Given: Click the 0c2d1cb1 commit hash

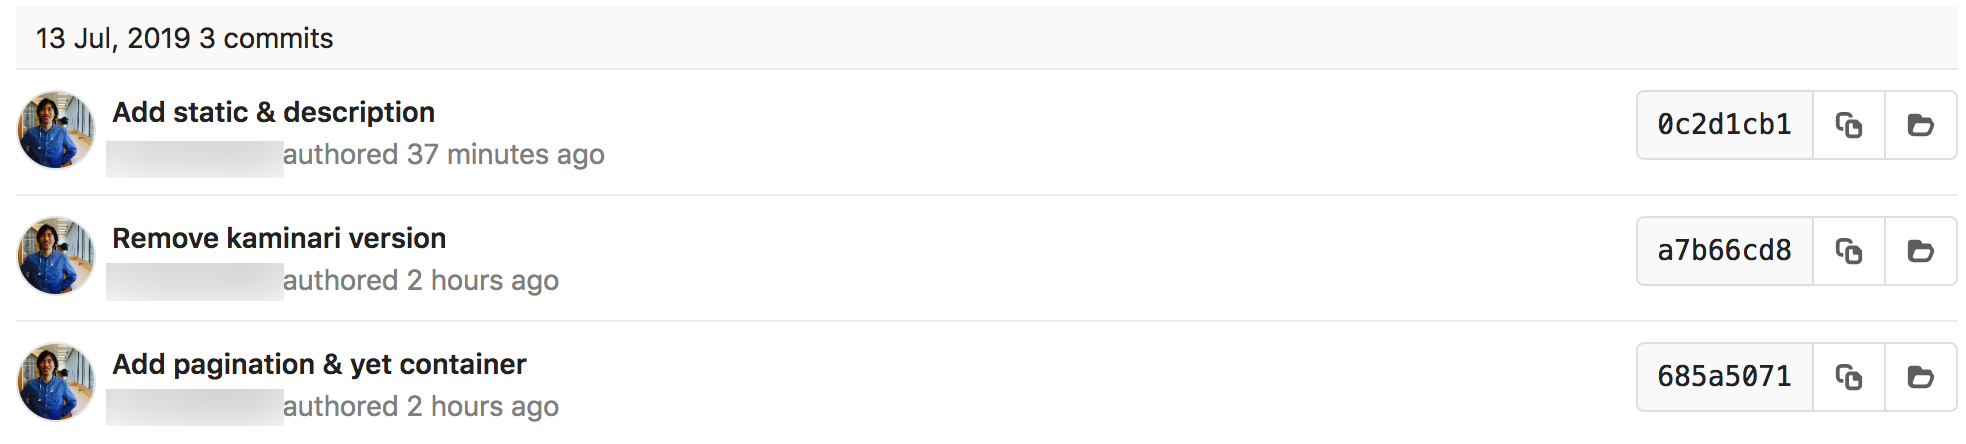Looking at the screenshot, I should tap(1724, 125).
